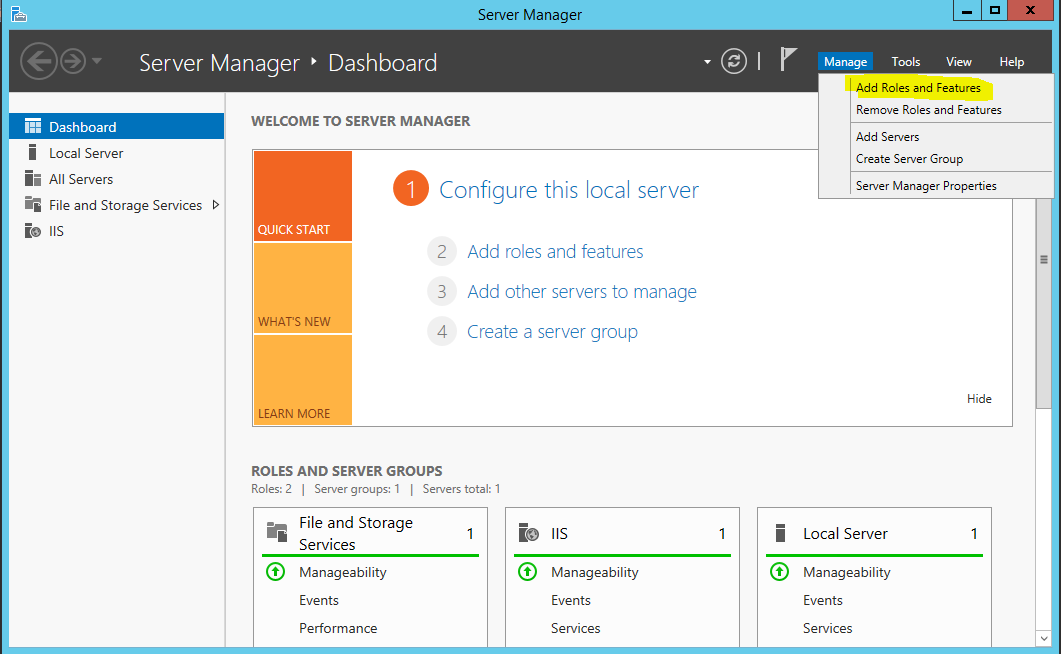Image resolution: width=1061 pixels, height=654 pixels.
Task: Click the forward navigation arrow icon
Action: pos(73,62)
